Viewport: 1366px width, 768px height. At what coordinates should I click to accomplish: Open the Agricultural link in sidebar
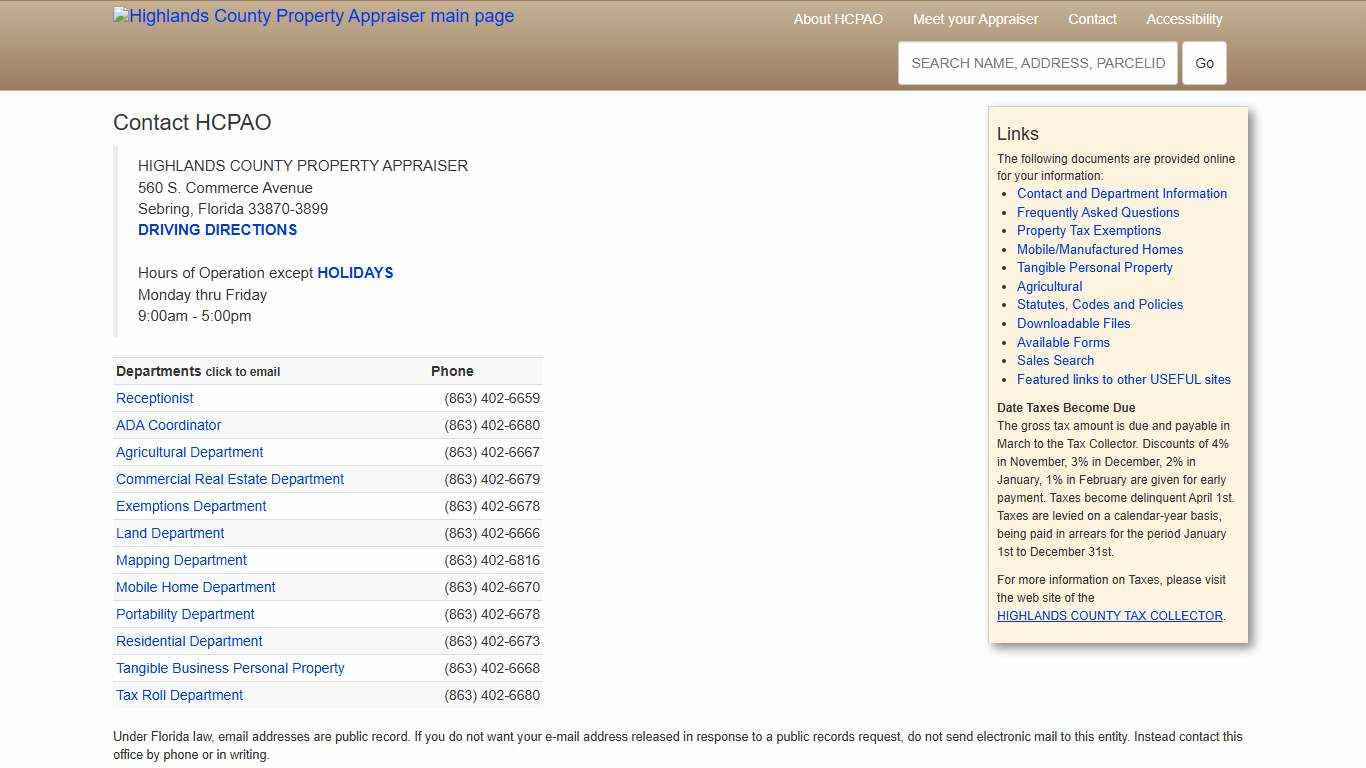pyautogui.click(x=1049, y=286)
